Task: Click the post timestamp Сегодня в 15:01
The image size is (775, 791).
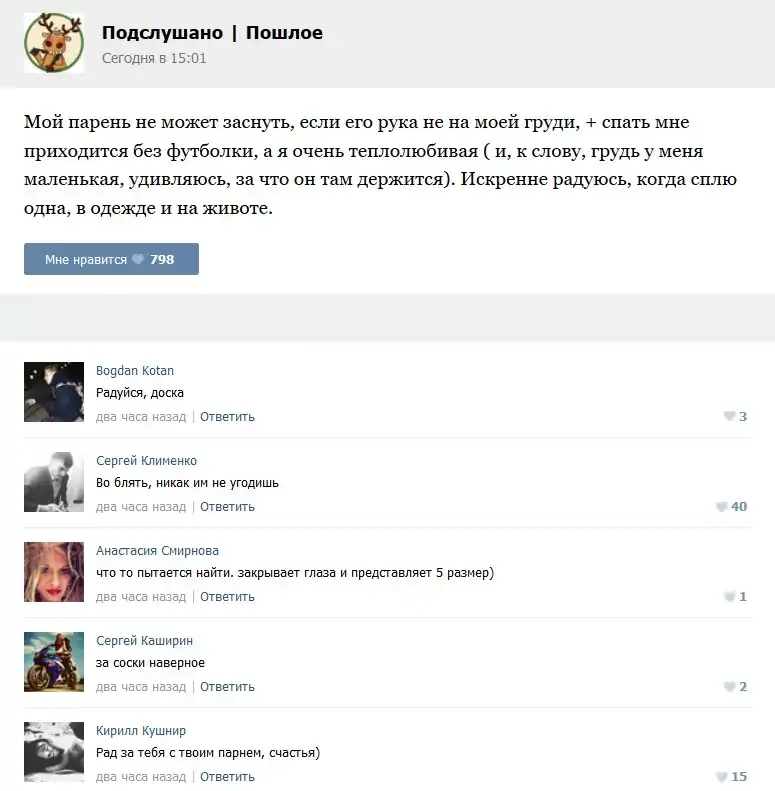Action: [x=154, y=59]
